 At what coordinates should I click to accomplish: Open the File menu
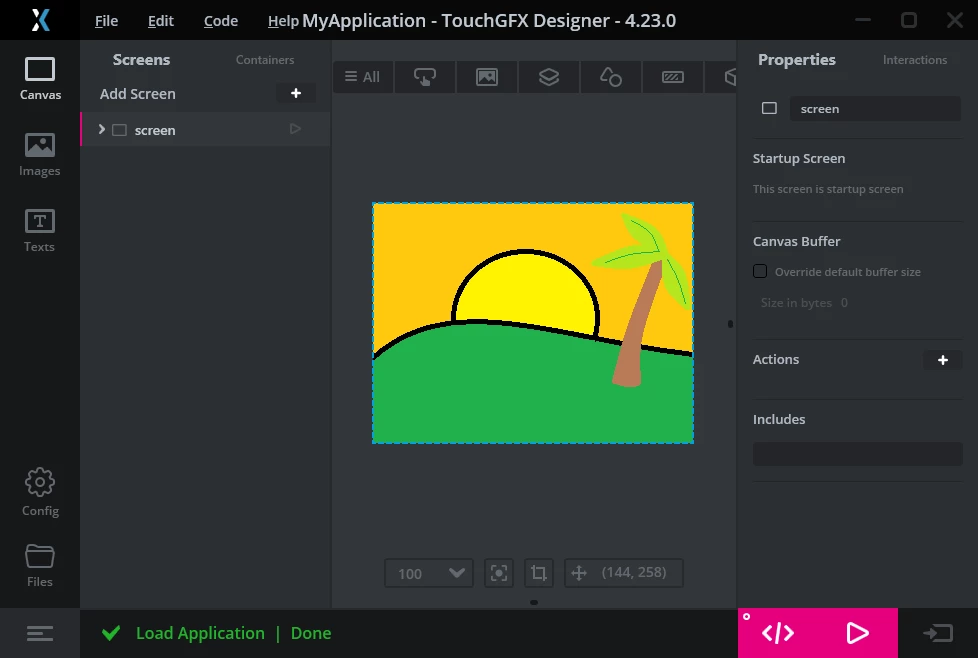click(x=106, y=21)
